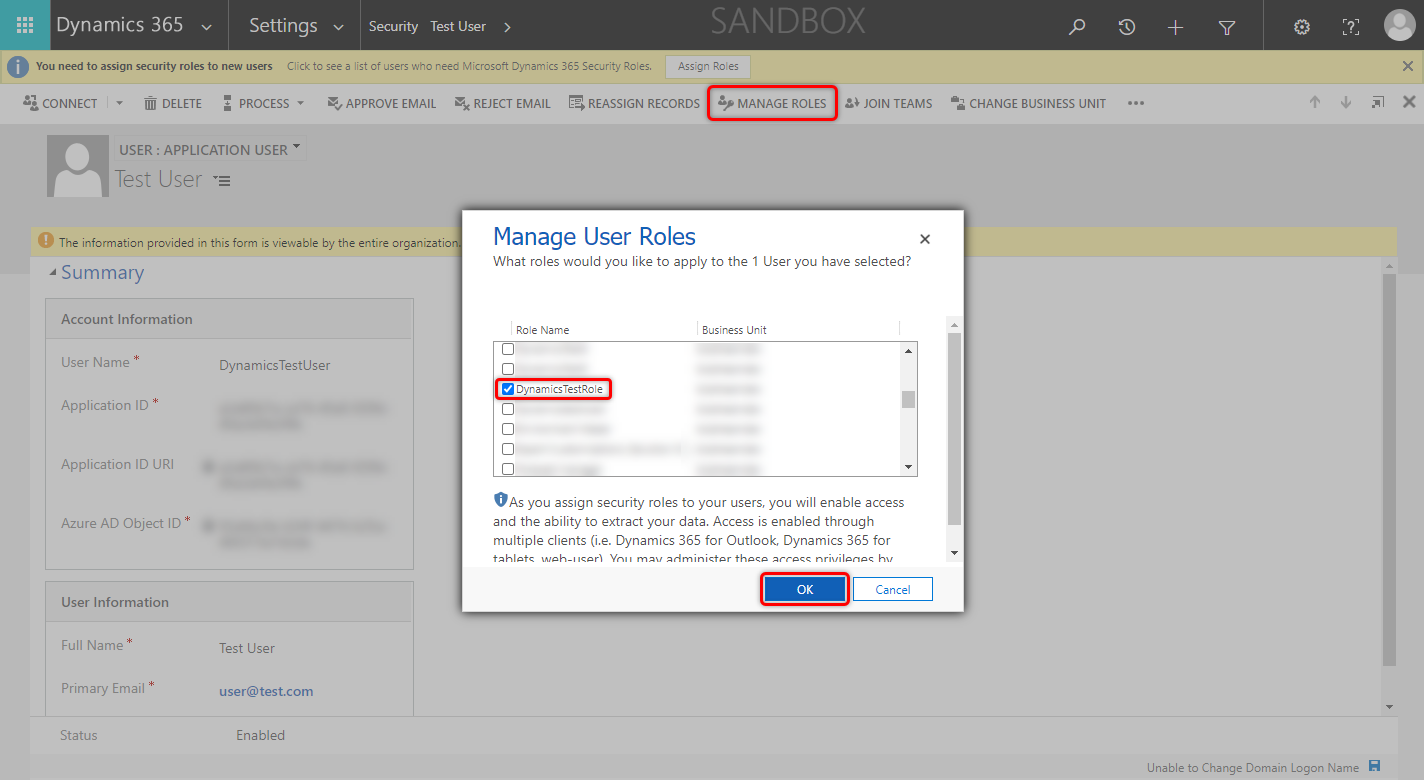
Task: Click MANAGE ROLES command
Action: [x=772, y=103]
